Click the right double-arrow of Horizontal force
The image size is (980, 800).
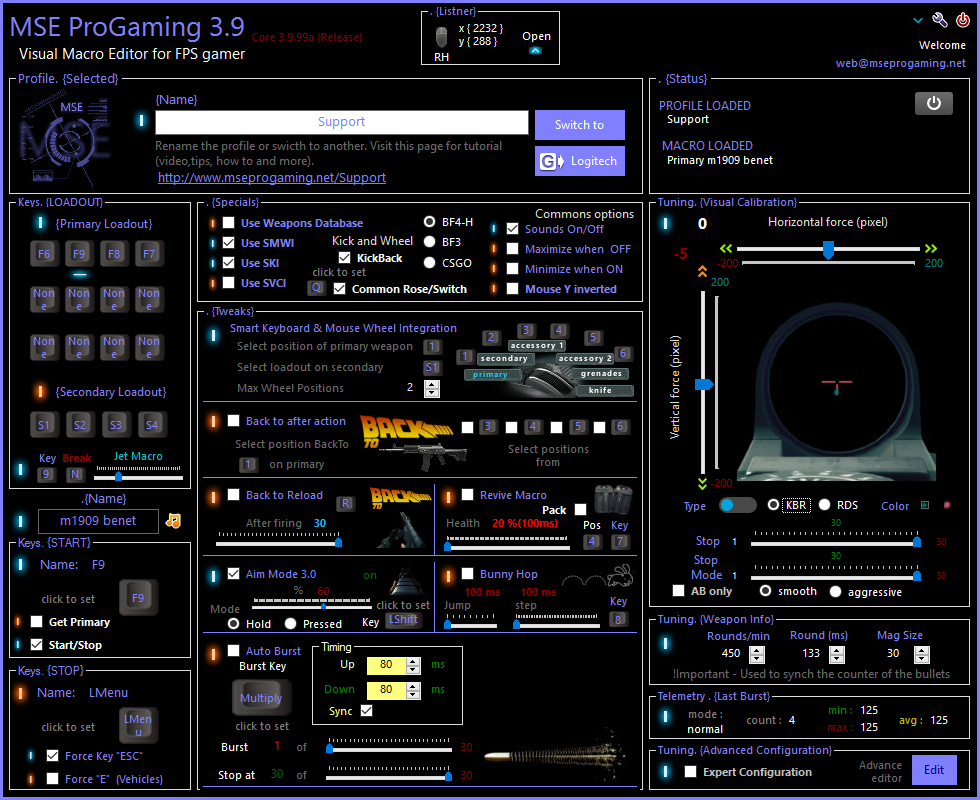(x=931, y=248)
